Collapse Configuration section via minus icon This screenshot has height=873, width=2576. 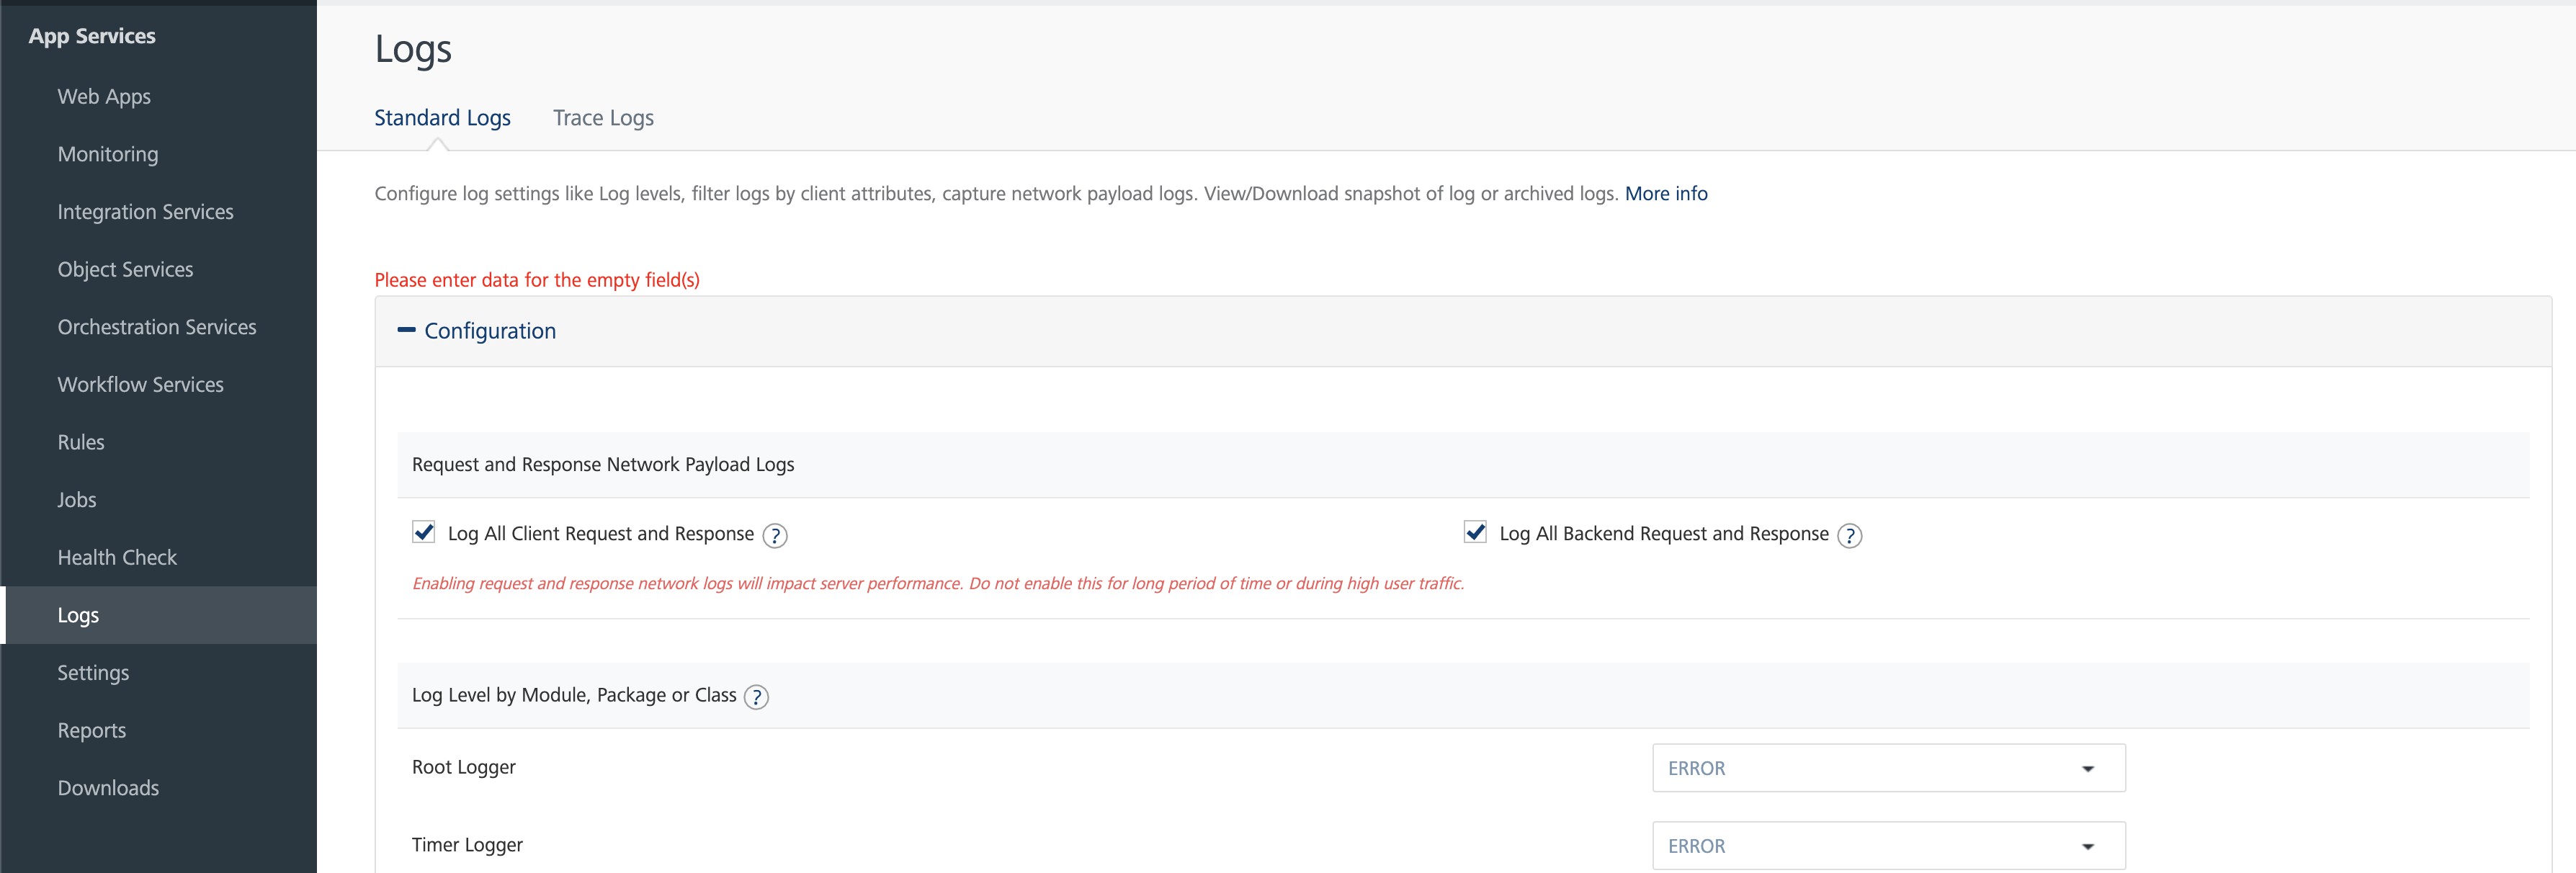click(406, 330)
